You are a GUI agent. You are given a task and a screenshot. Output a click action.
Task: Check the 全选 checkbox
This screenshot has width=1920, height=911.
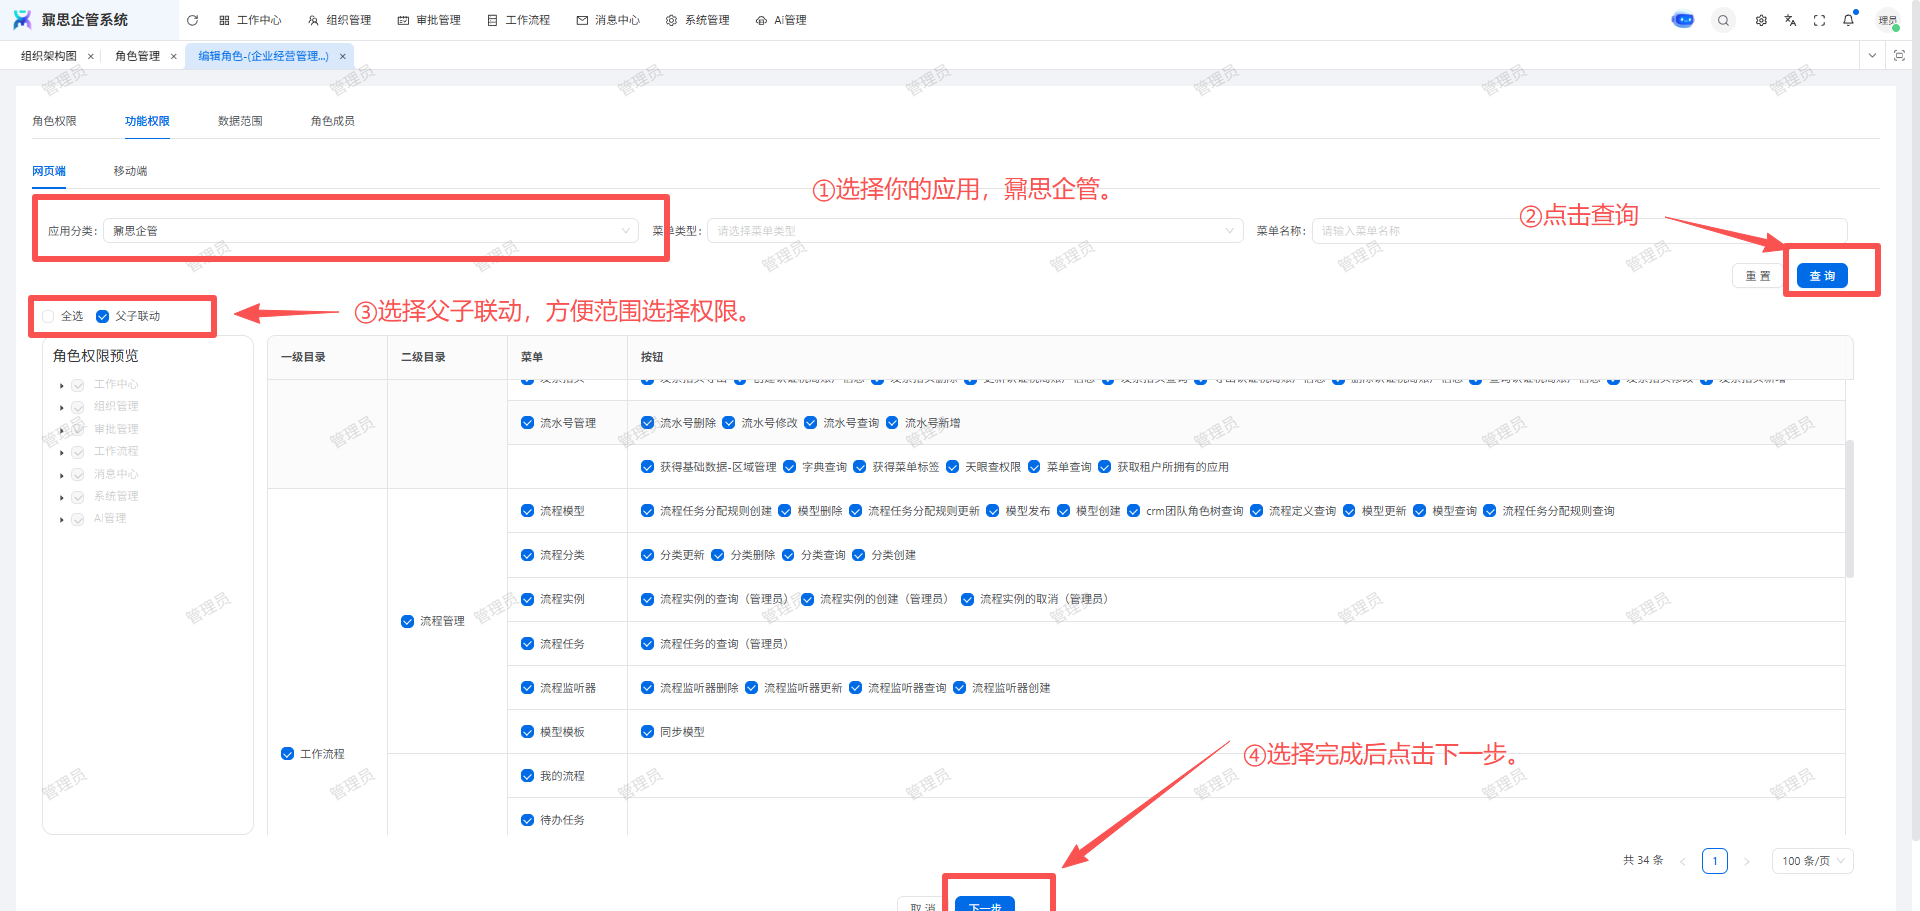[x=48, y=316]
